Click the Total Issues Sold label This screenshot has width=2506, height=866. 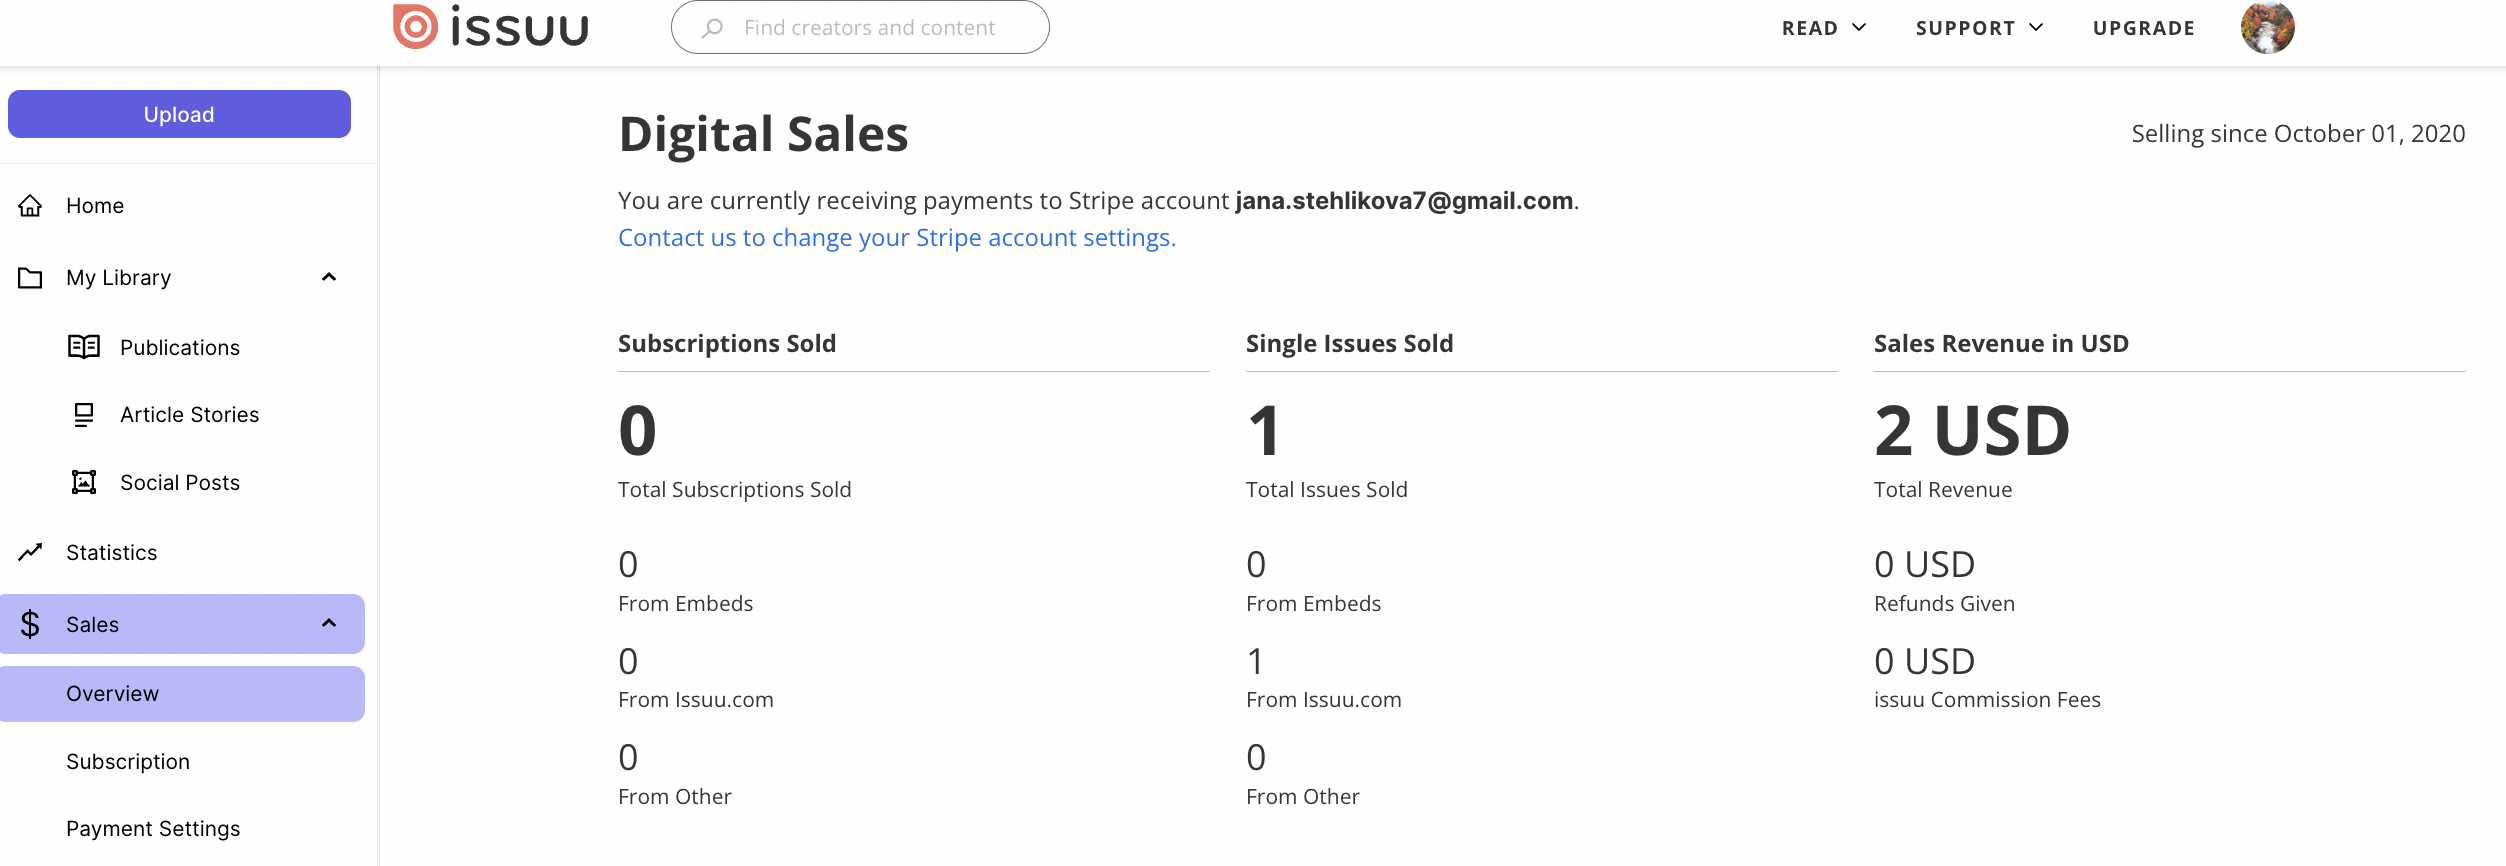pyautogui.click(x=1326, y=490)
